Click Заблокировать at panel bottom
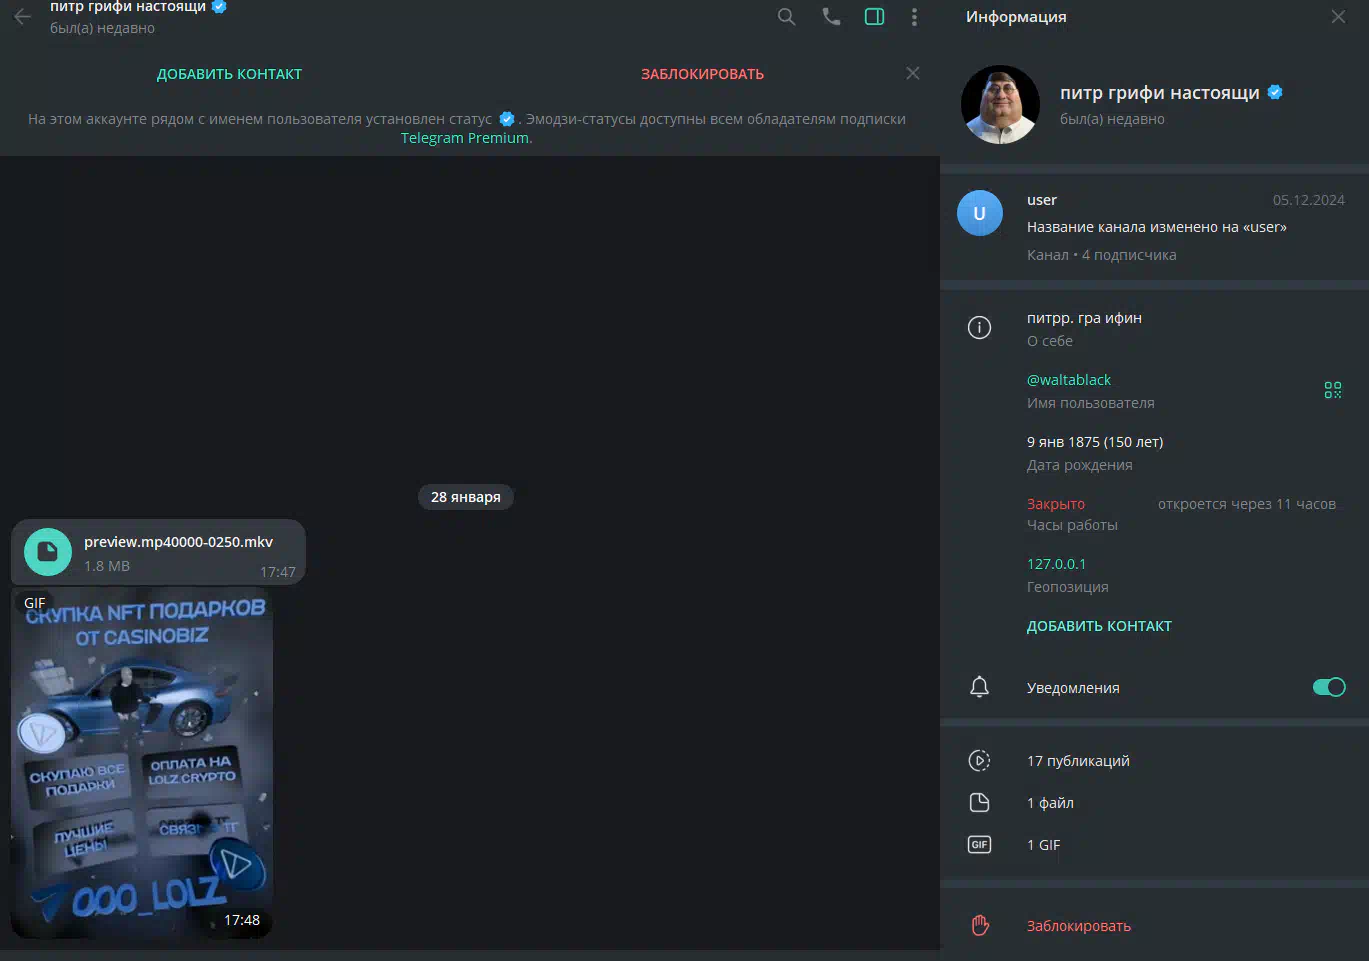This screenshot has height=961, width=1369. point(1079,926)
